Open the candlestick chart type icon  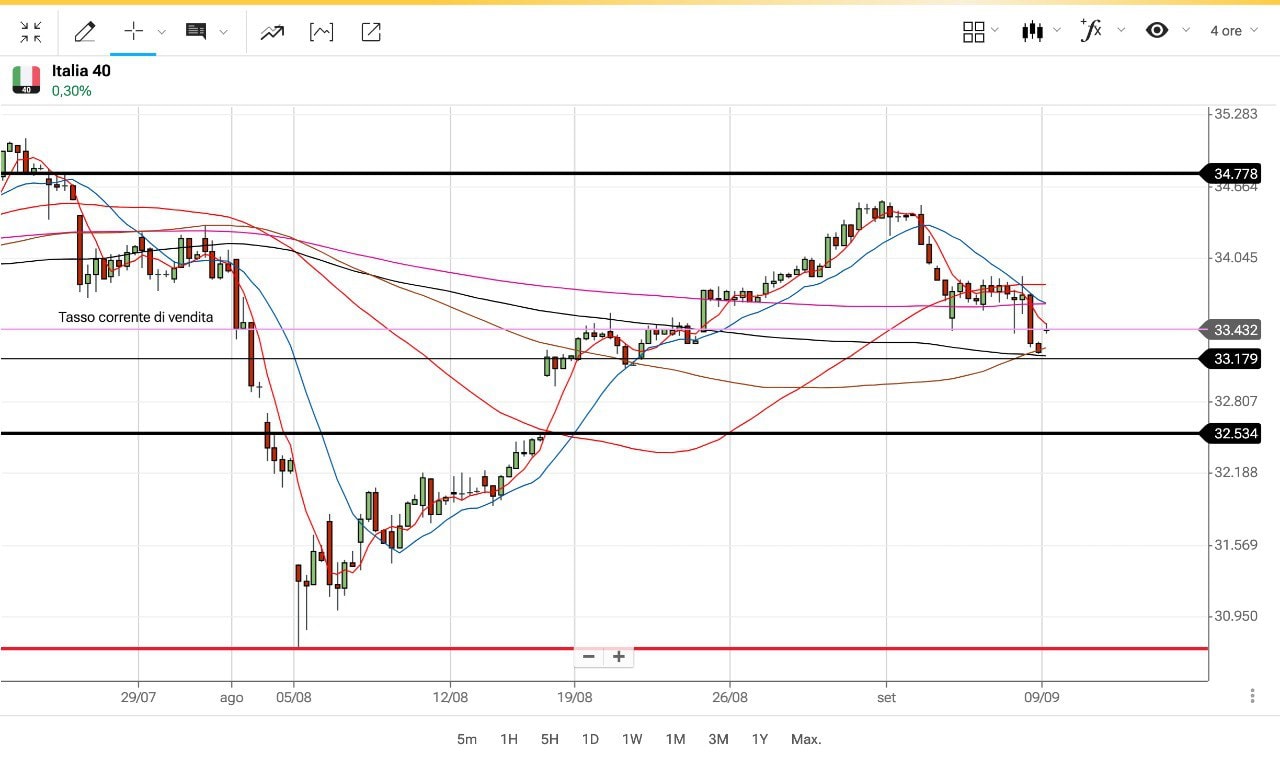coord(1033,31)
